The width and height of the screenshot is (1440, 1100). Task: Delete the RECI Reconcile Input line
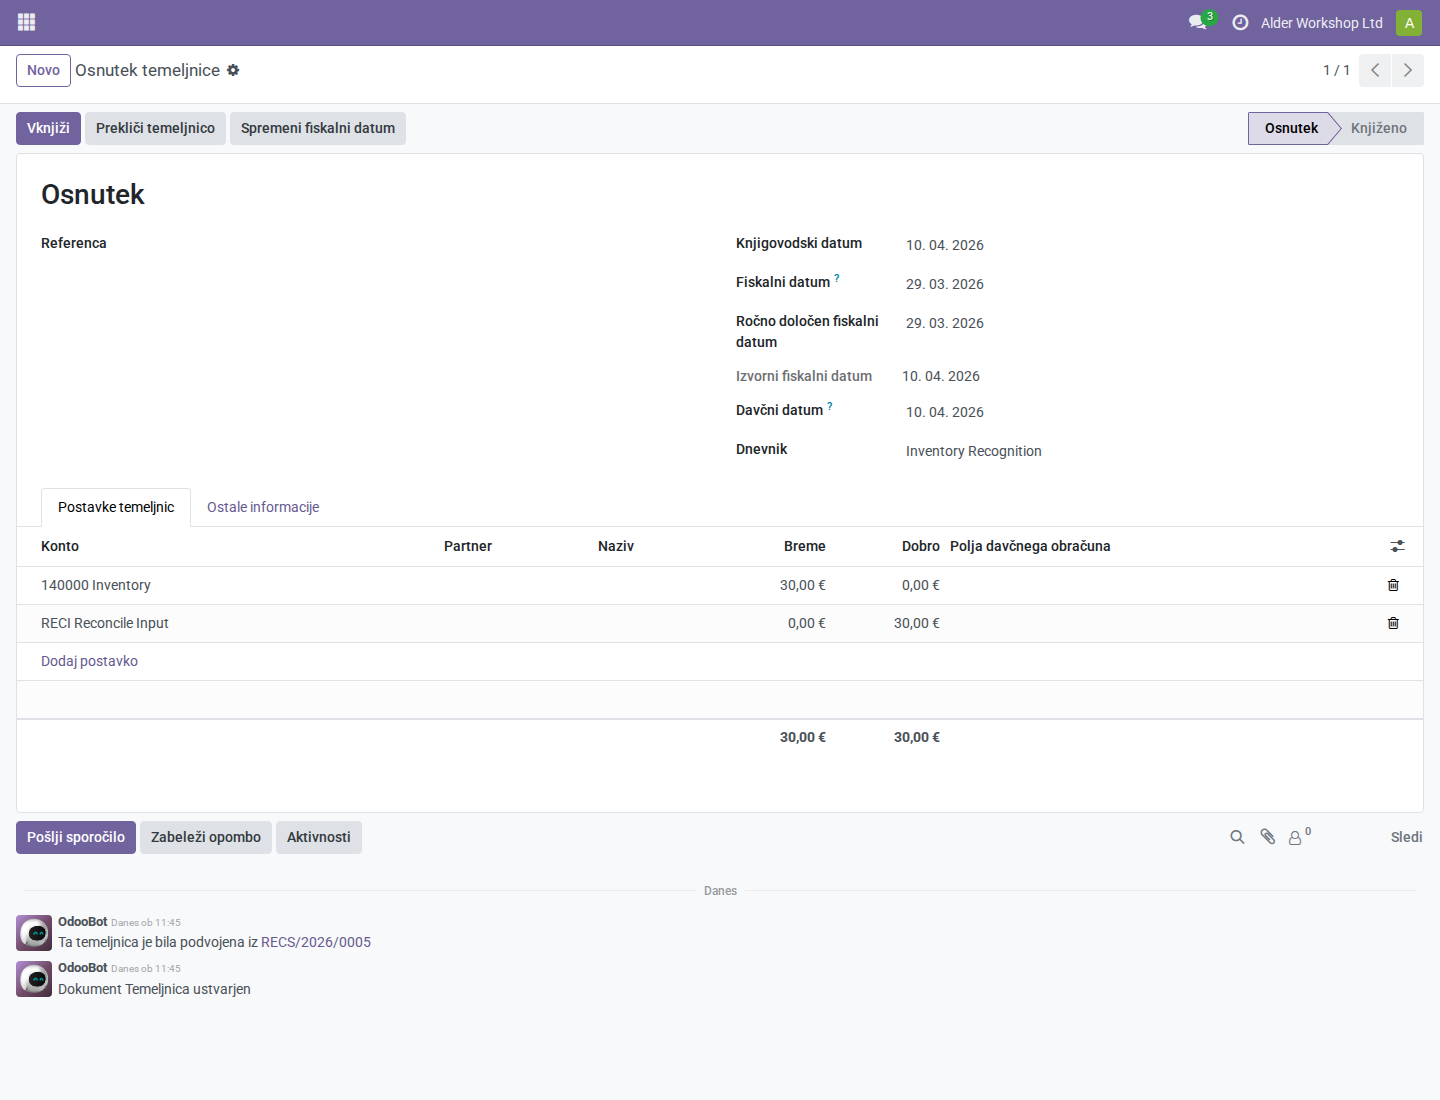1393,623
